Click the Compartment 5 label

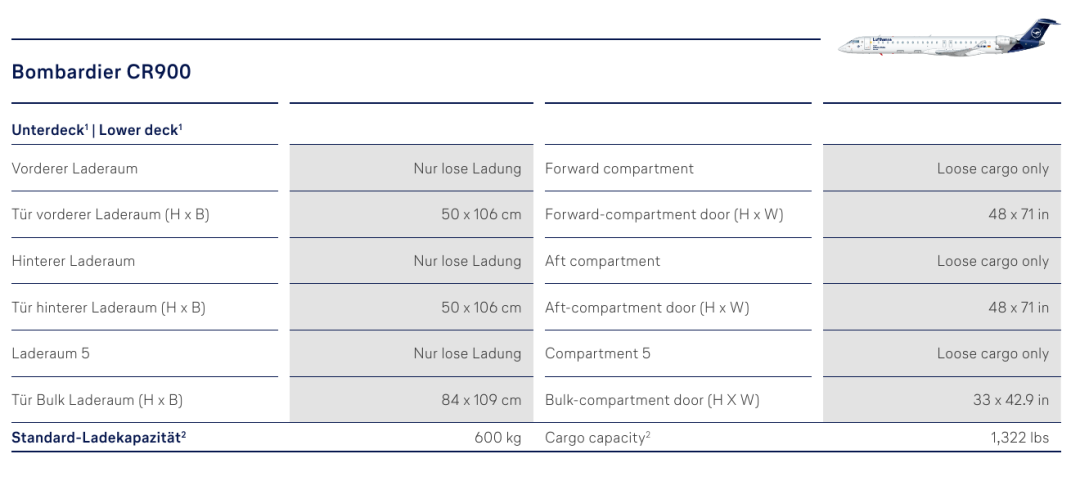597,354
